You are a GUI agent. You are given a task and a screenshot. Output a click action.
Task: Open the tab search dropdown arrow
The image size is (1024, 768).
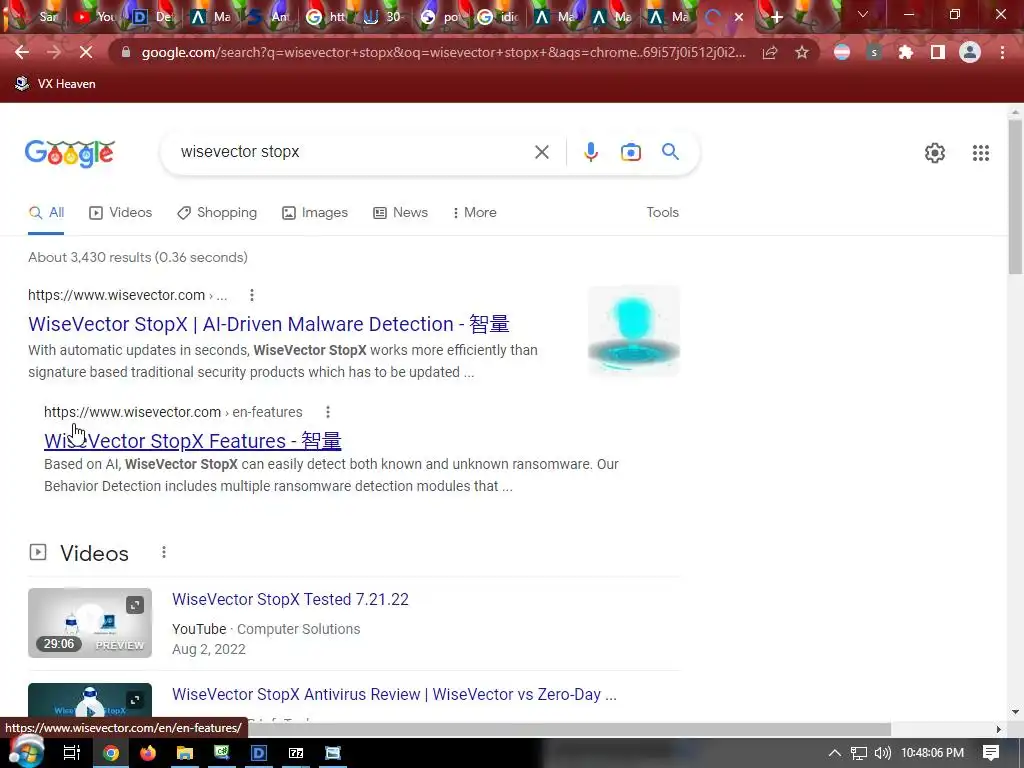[863, 14]
